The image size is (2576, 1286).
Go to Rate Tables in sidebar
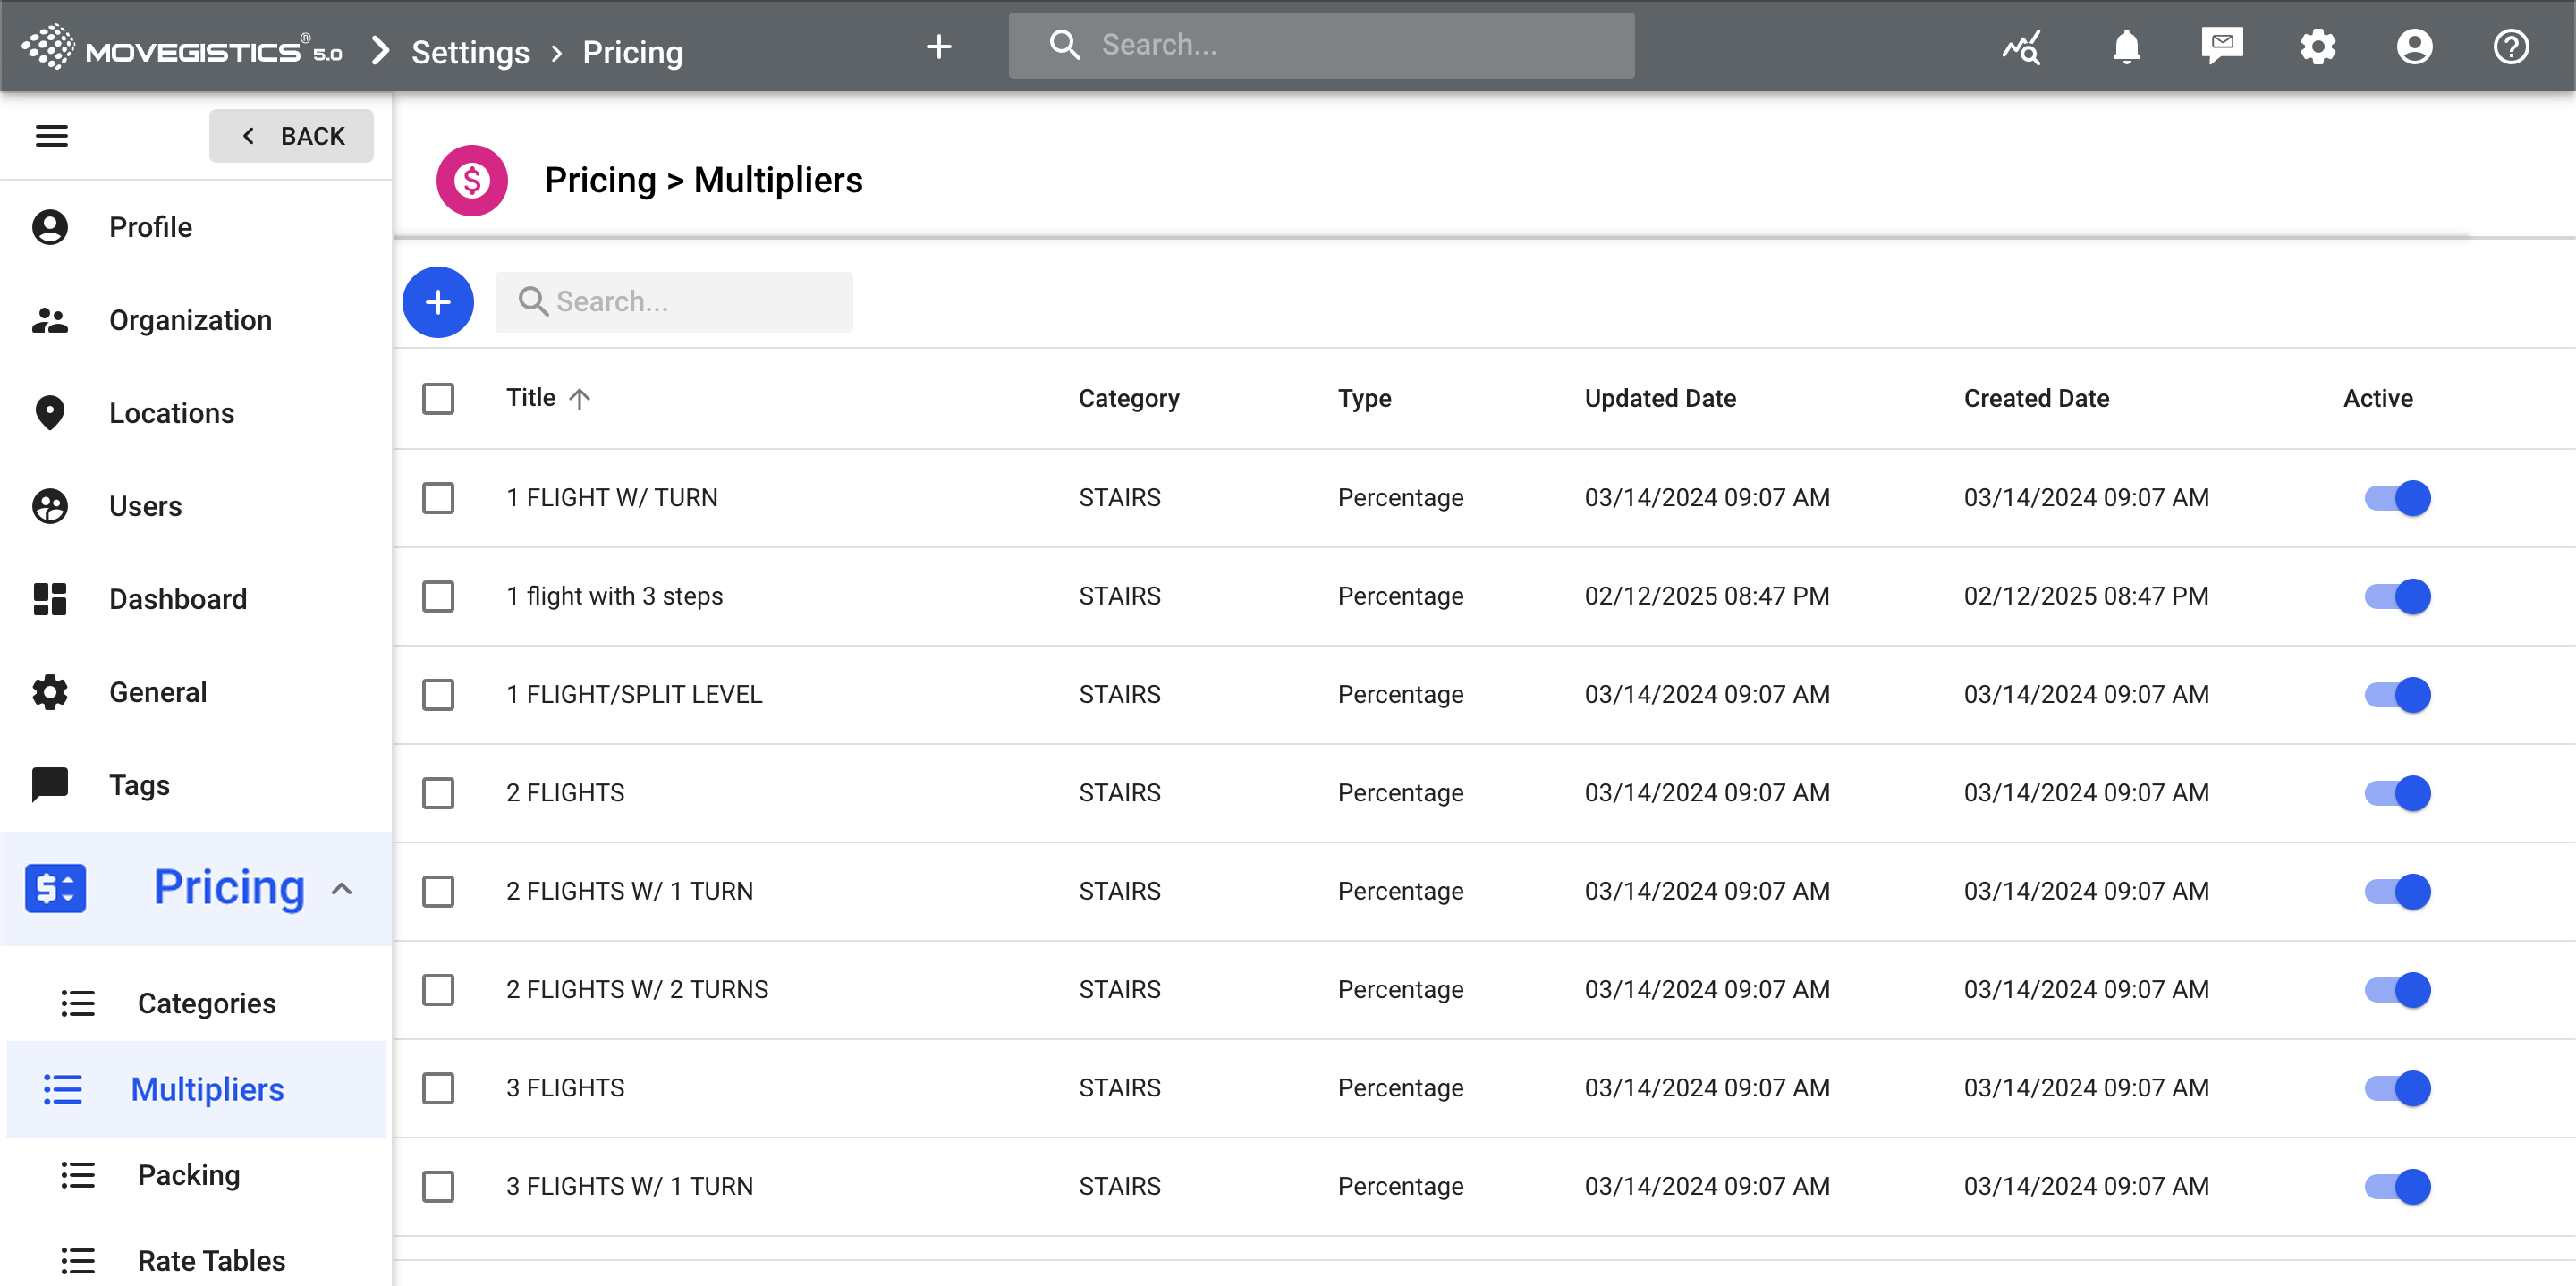click(x=211, y=1260)
